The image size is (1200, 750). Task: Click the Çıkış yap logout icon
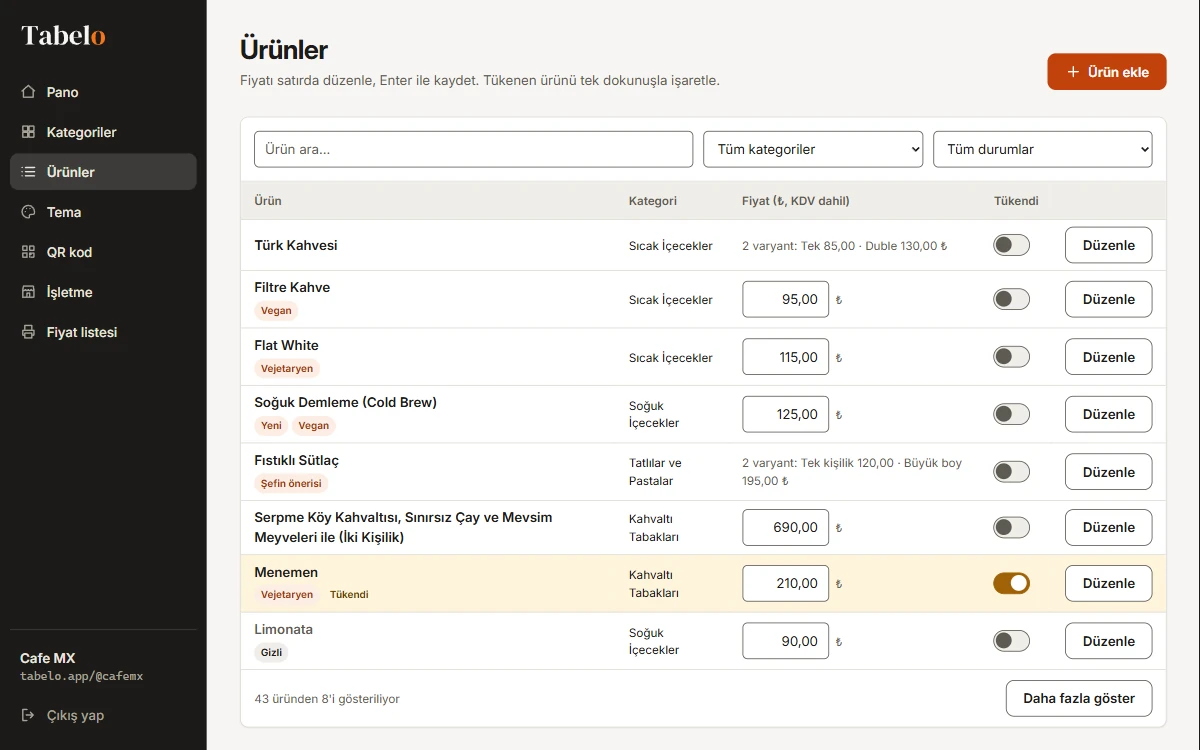28,715
